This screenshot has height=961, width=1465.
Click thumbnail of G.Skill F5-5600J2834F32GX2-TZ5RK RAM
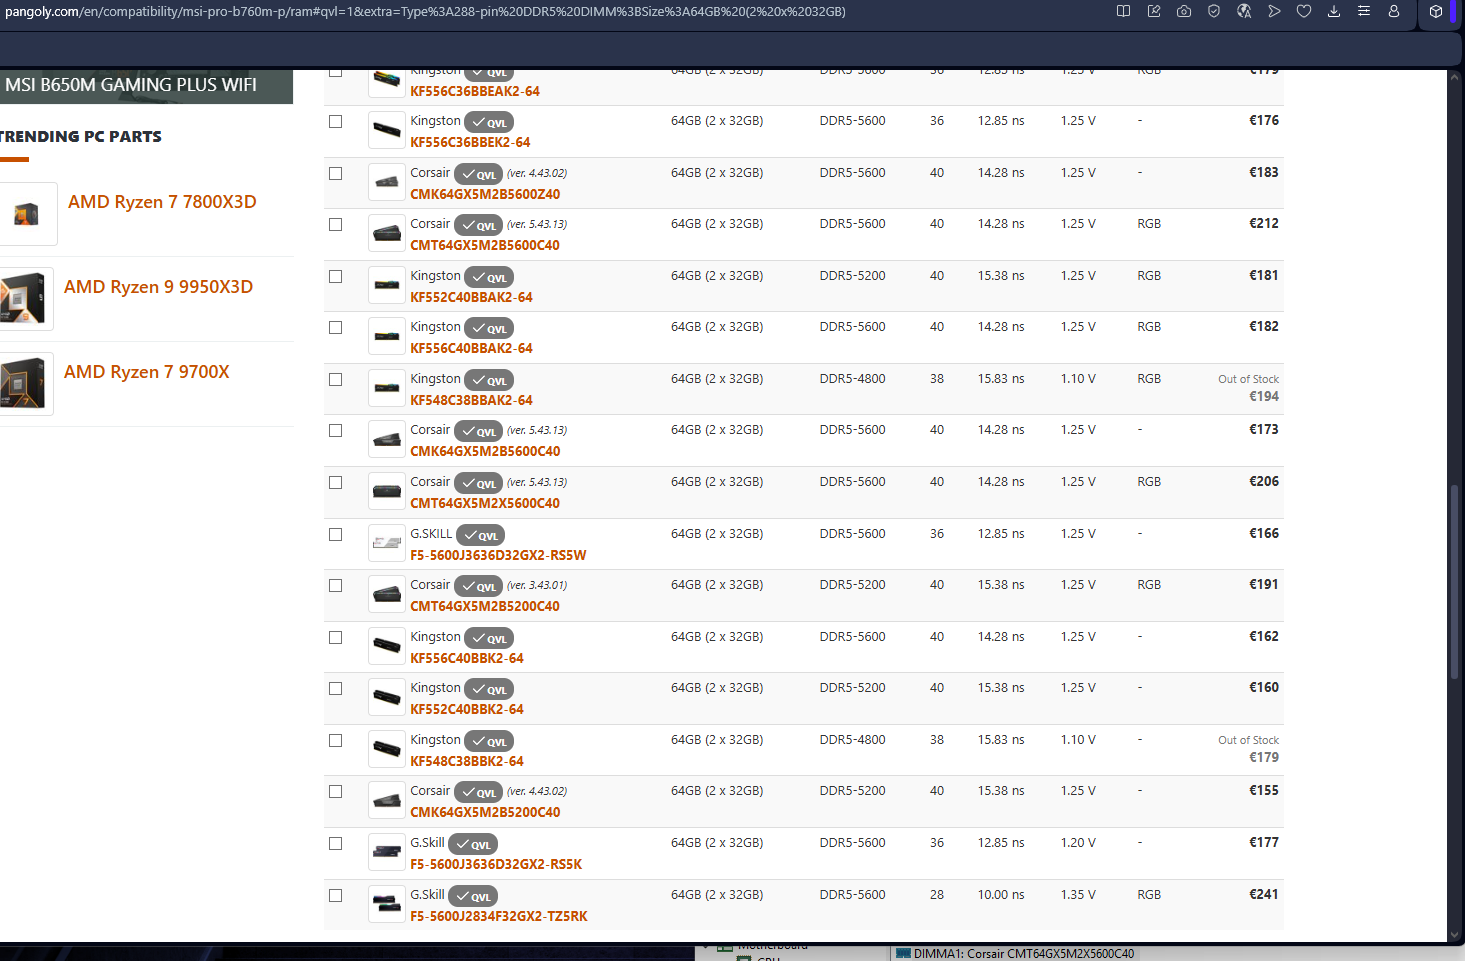pos(387,904)
